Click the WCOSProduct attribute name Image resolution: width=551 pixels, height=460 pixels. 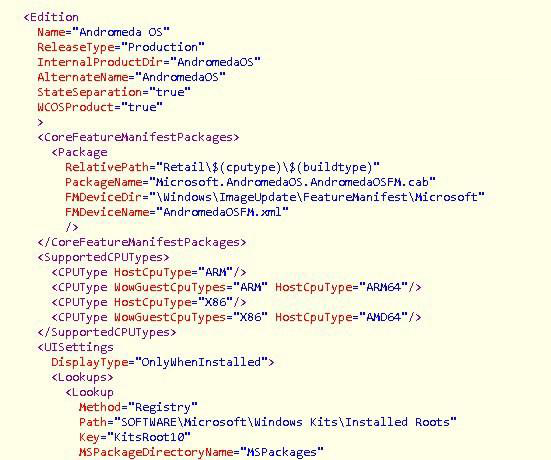tap(75, 107)
